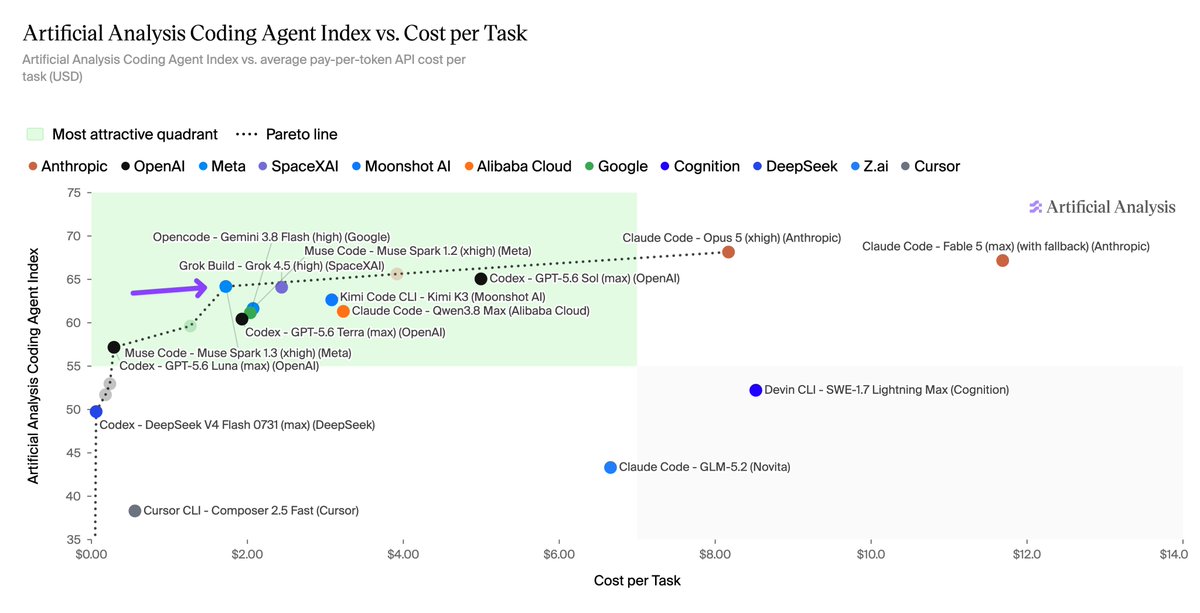The height and width of the screenshot is (613, 1200).
Task: Select the Claude Code Opus 5 data point
Action: tap(728, 252)
